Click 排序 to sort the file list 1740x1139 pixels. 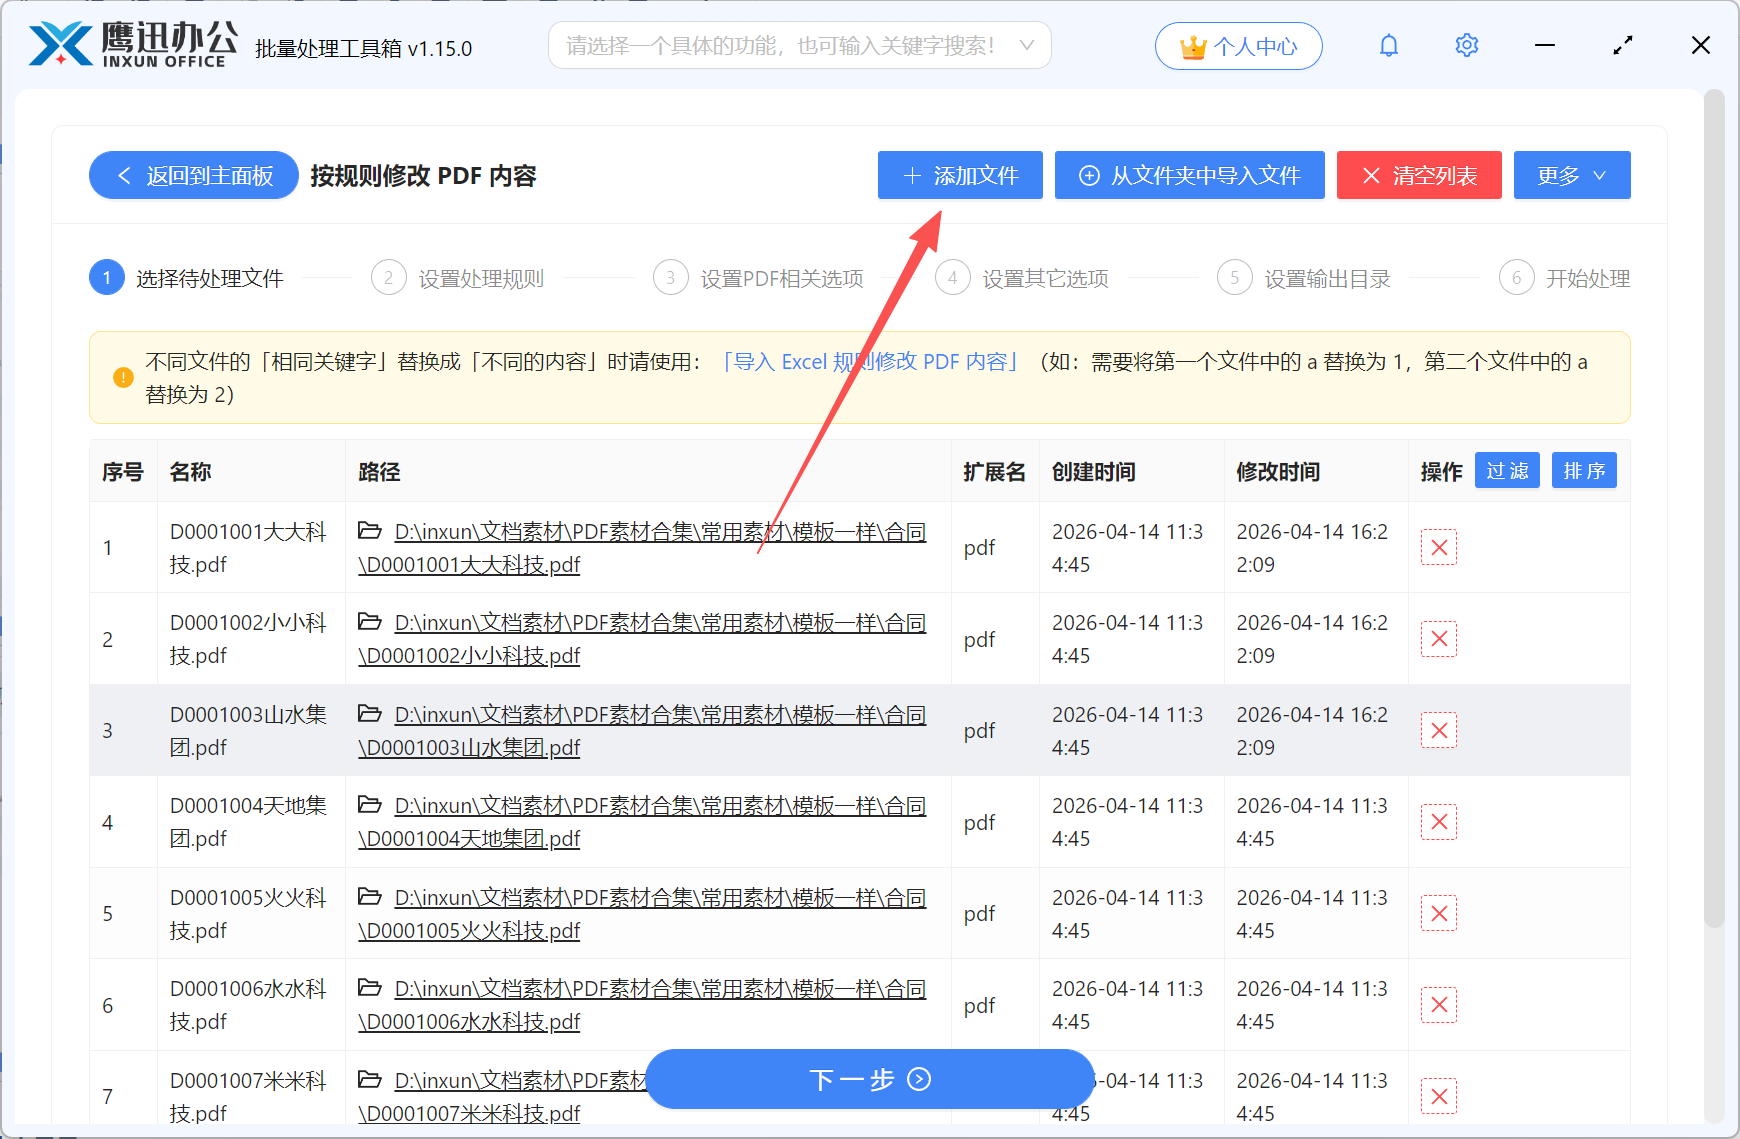[1584, 470]
